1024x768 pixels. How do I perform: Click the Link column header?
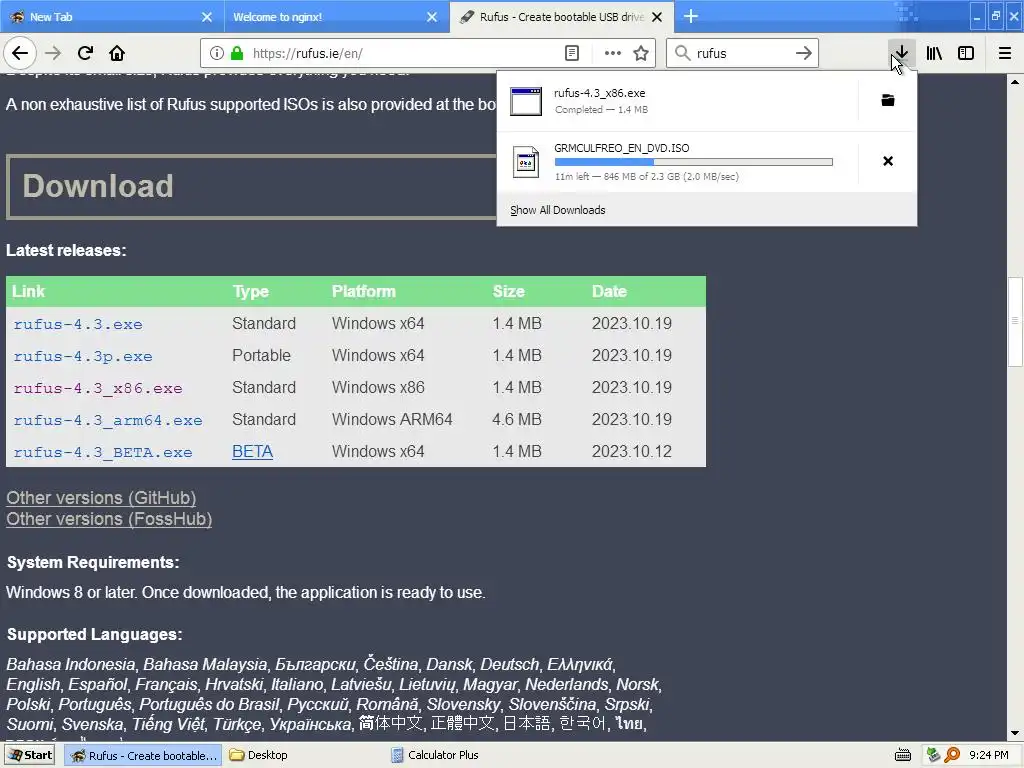[x=29, y=291]
